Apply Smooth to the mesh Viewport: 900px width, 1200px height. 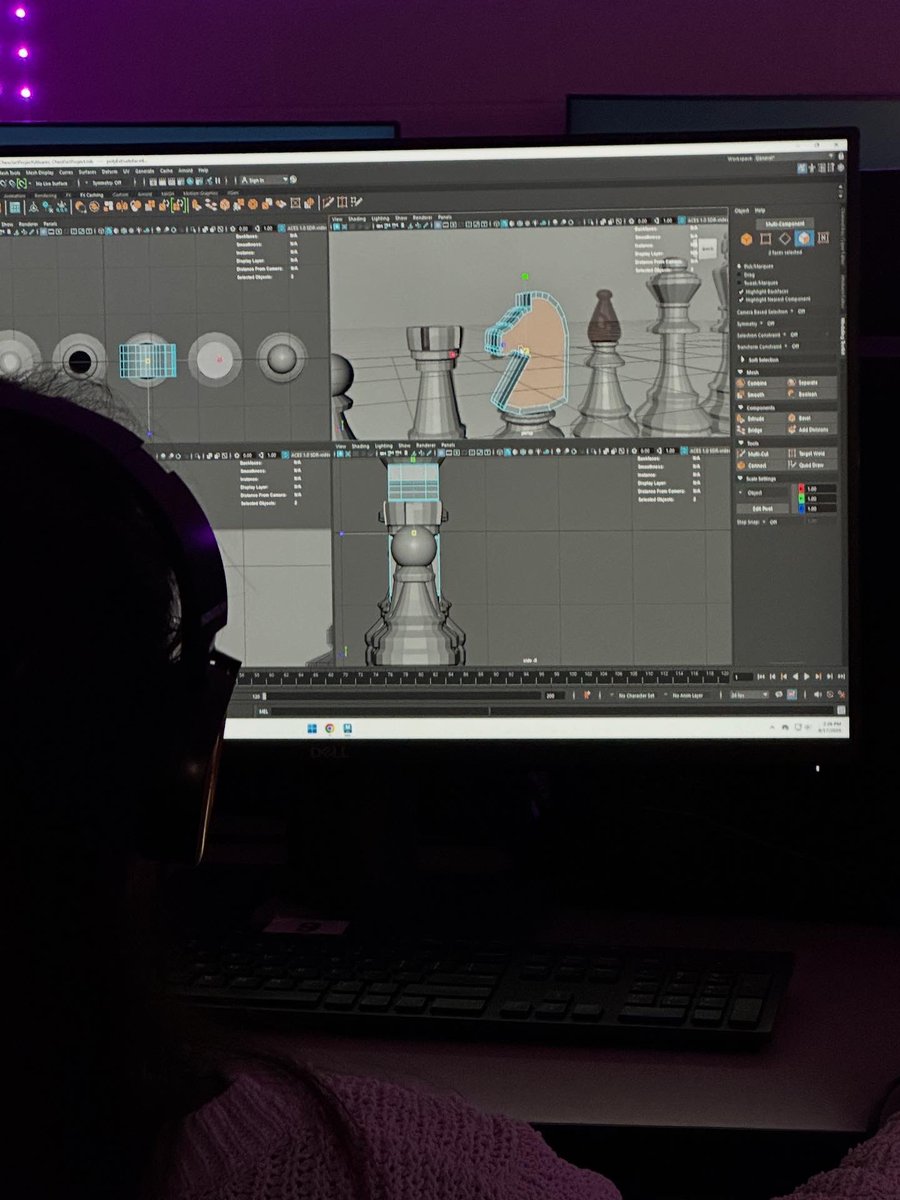[x=761, y=395]
